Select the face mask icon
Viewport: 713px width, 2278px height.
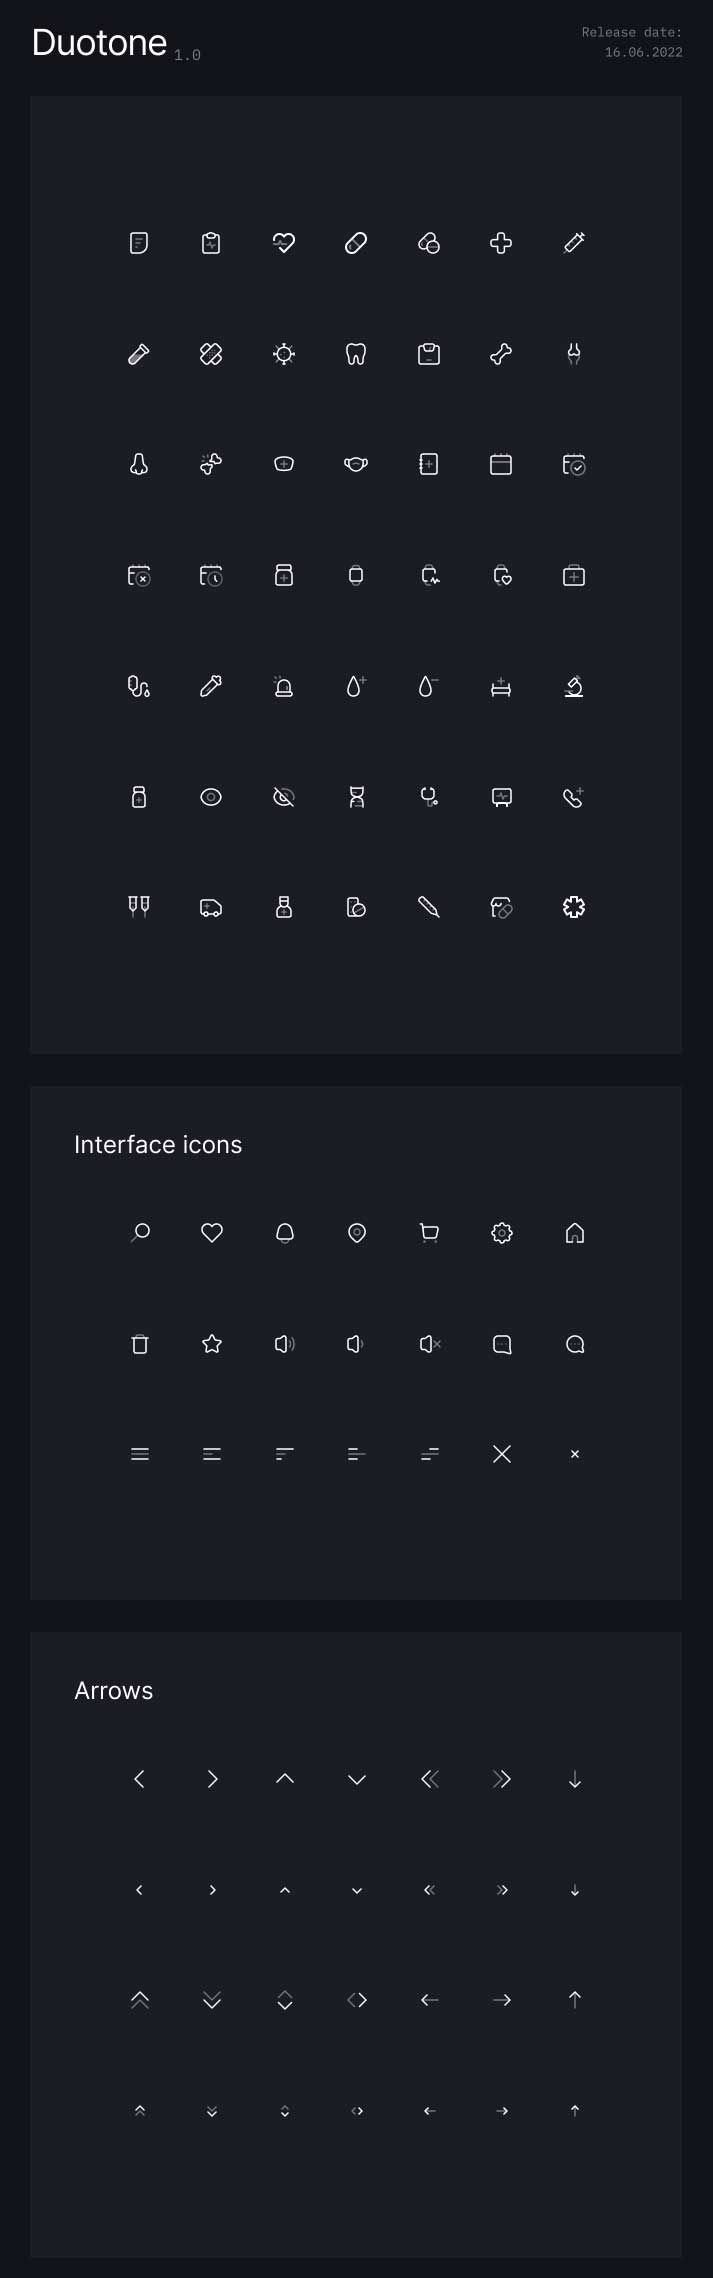[x=356, y=464]
